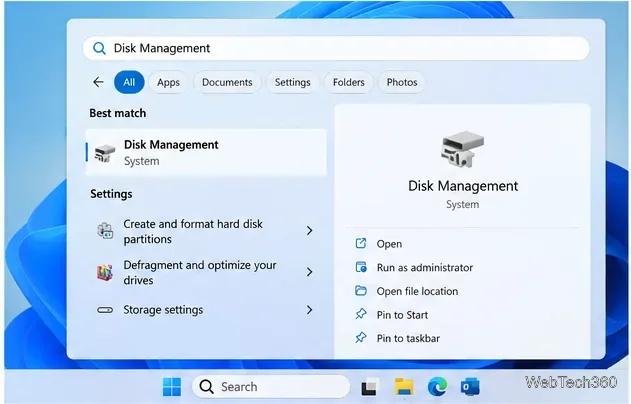Viewport: 631px width, 404px height.
Task: Open Create and format hard disk partitions
Action: tap(206, 231)
